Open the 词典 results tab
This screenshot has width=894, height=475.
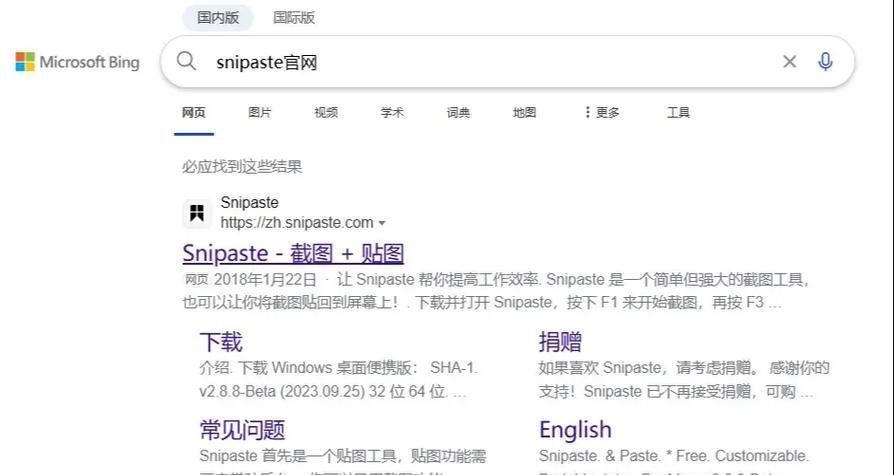[x=458, y=113]
